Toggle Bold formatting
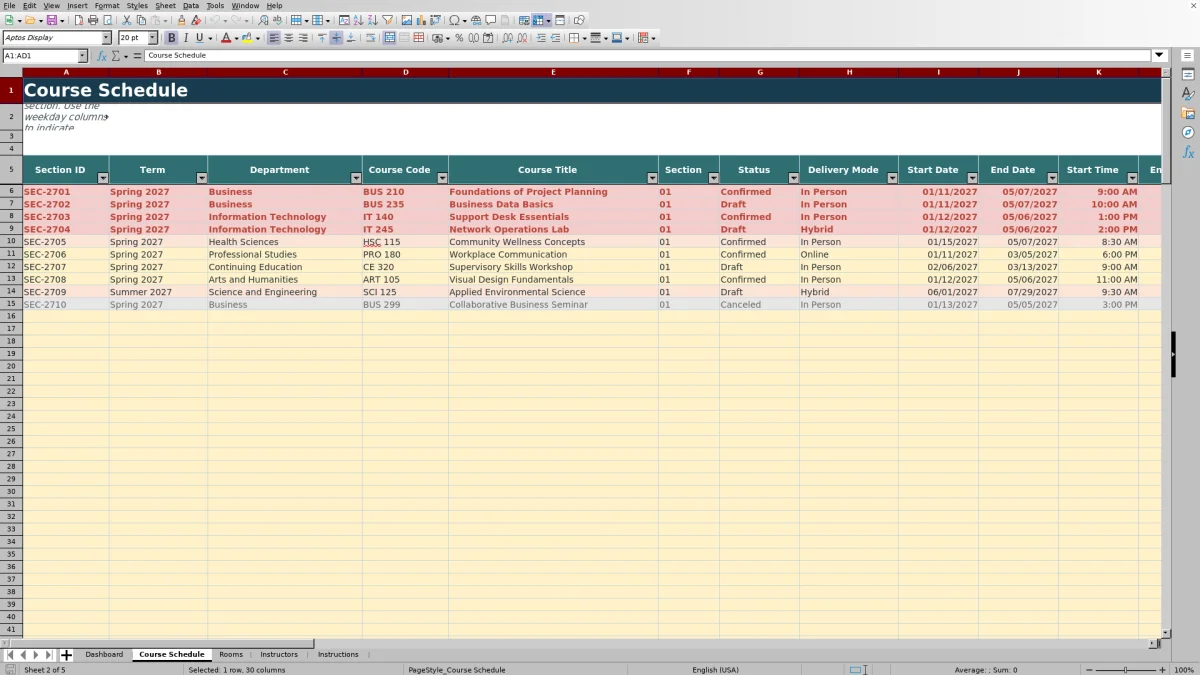Image resolution: width=1200 pixels, height=675 pixels. (x=171, y=38)
